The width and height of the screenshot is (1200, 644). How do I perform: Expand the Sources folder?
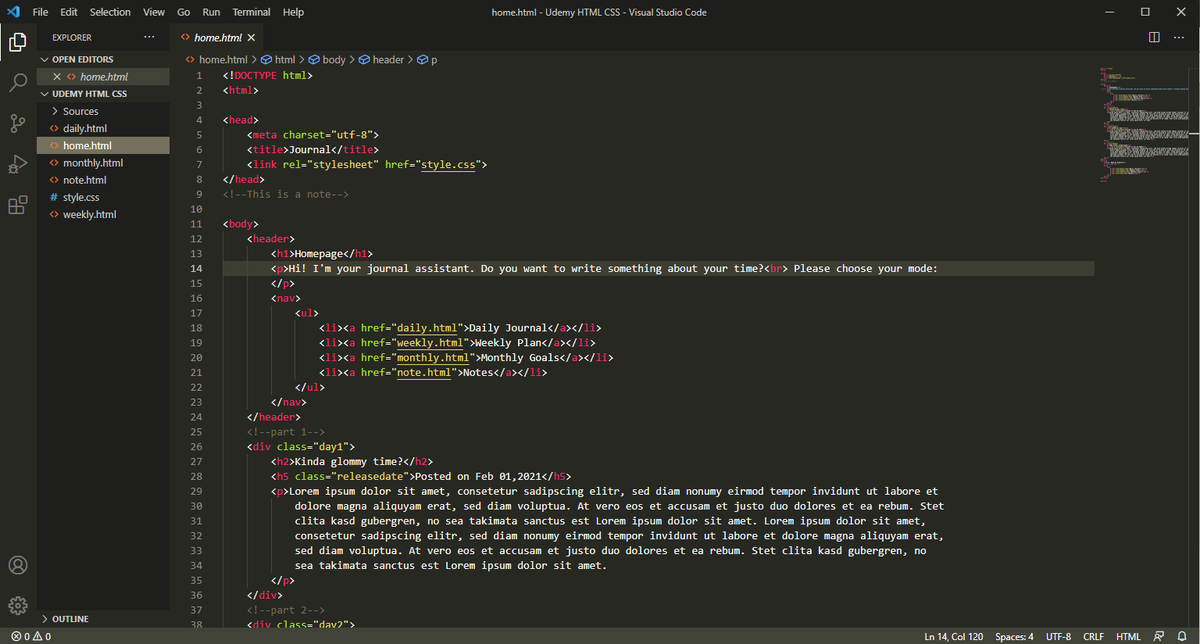click(x=54, y=111)
